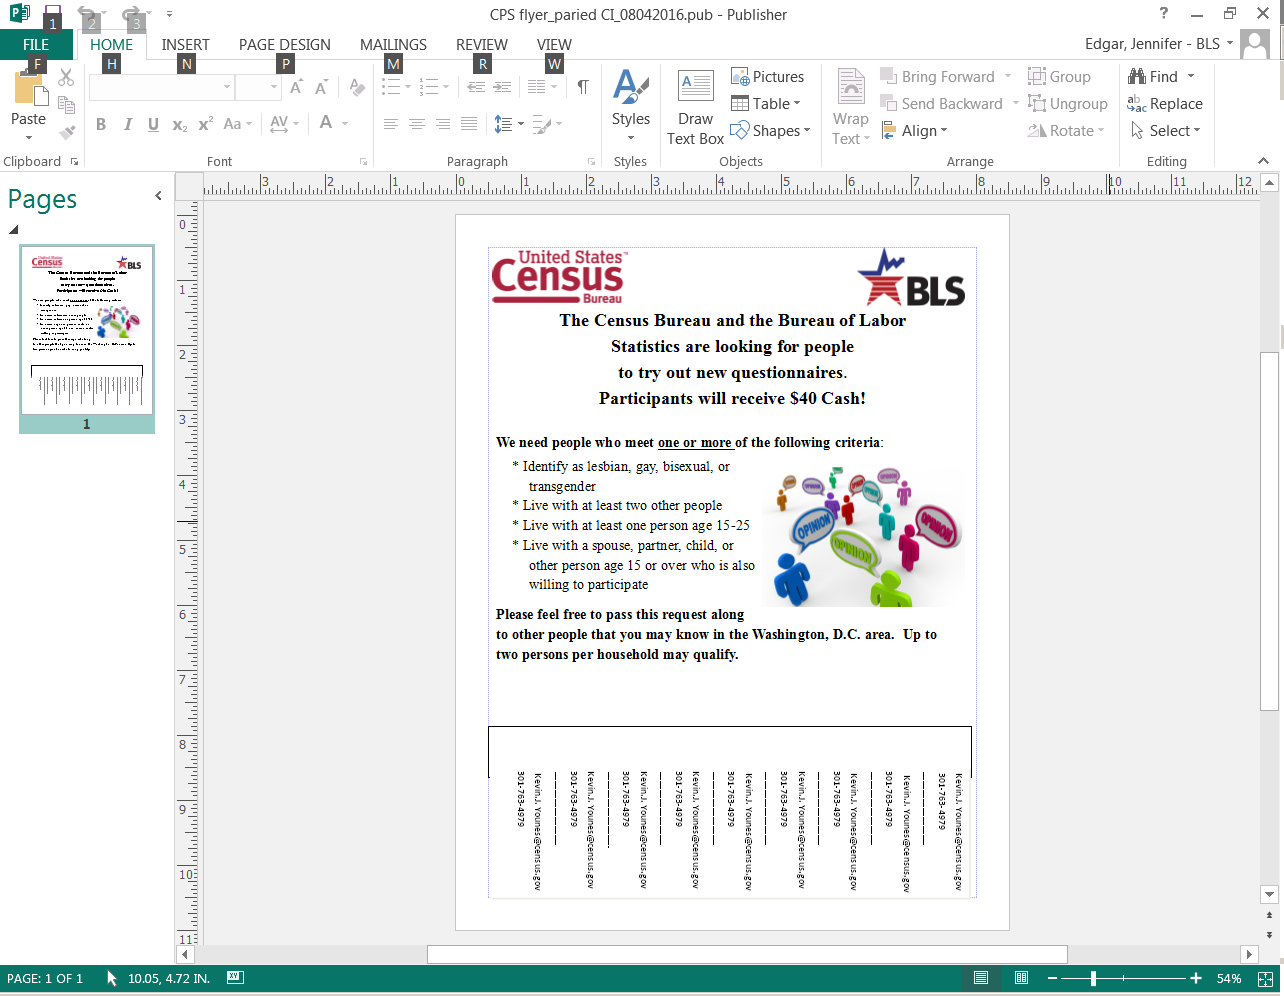
Task: Open the Align dropdown menu
Action: click(915, 131)
